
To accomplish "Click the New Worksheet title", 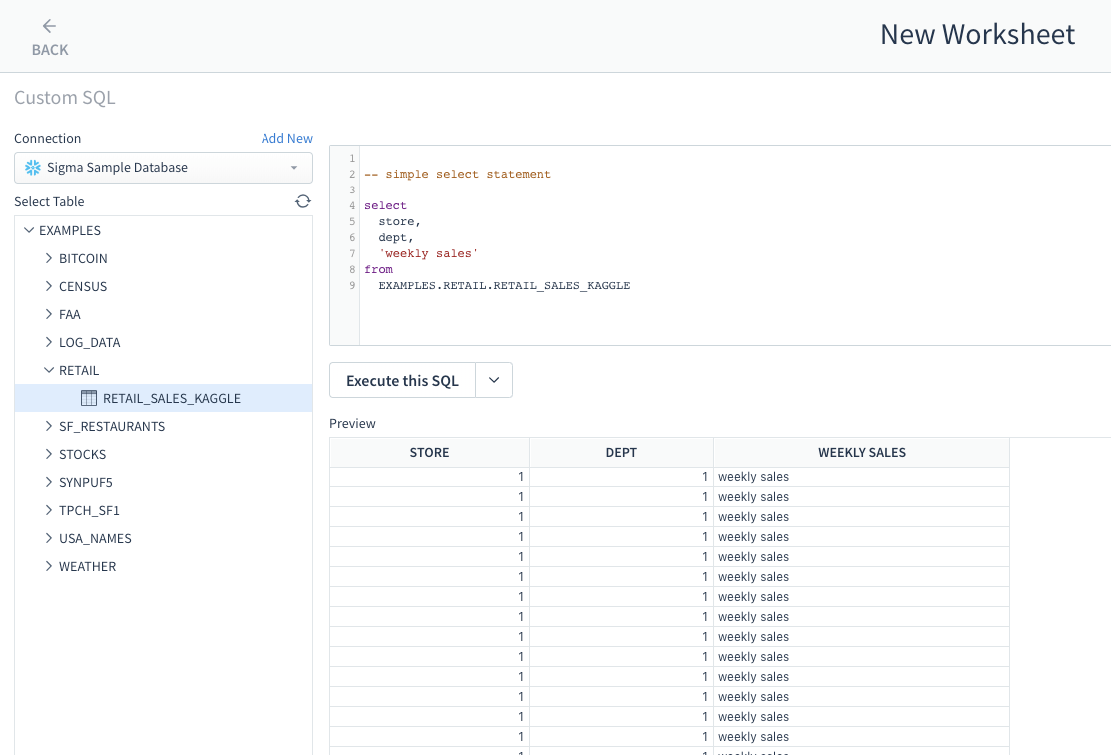I will [x=978, y=34].
